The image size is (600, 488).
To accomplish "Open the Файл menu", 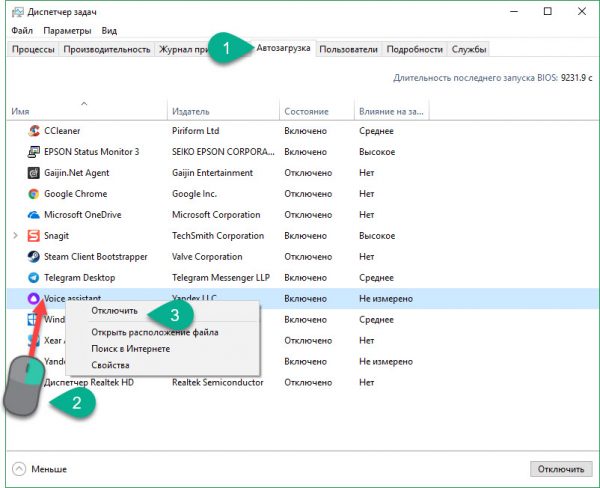I will [x=22, y=31].
